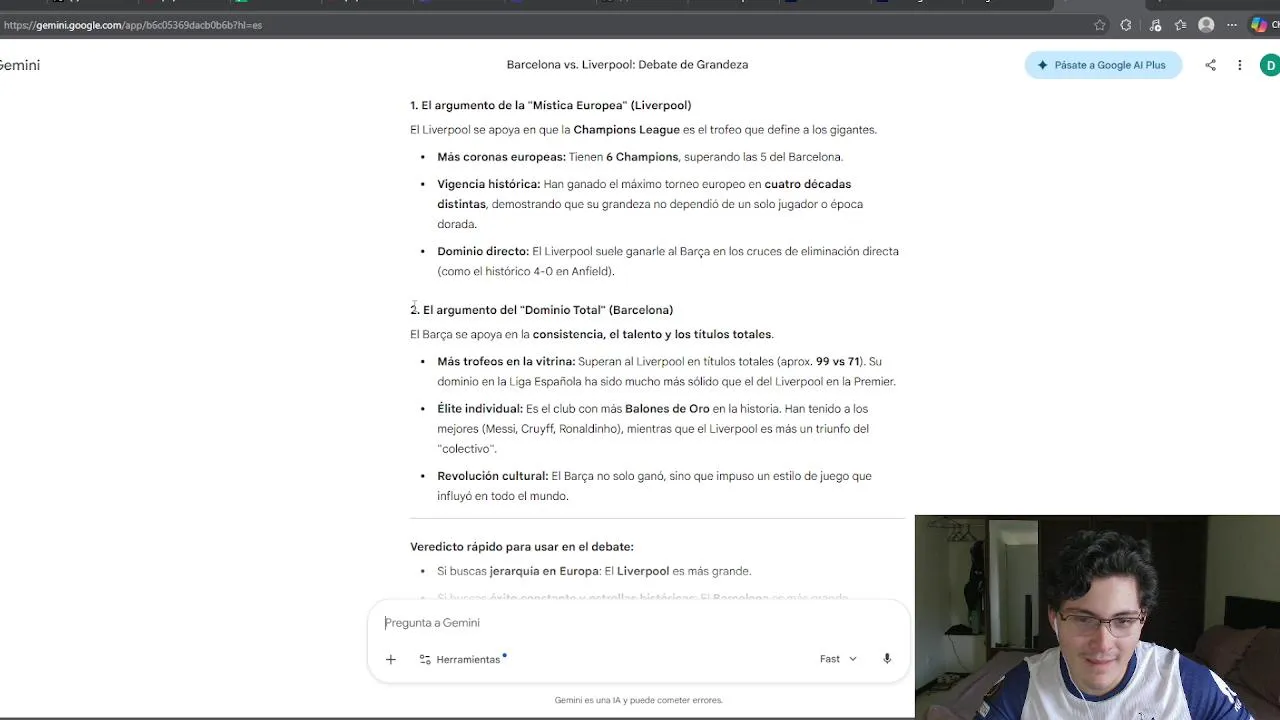The width and height of the screenshot is (1280, 720).
Task: Click the disclaimer 'Gemini es una IA'
Action: 638,700
